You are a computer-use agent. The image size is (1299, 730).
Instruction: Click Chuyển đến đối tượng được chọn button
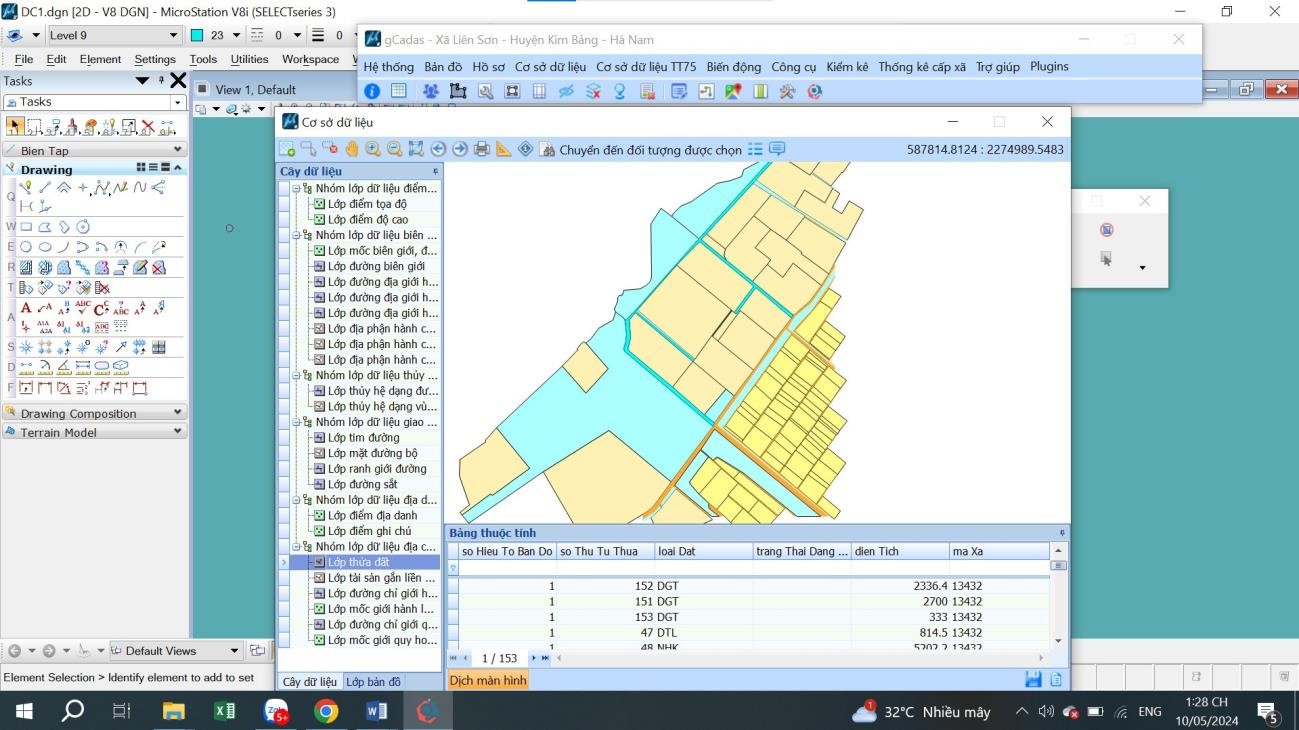click(x=641, y=150)
